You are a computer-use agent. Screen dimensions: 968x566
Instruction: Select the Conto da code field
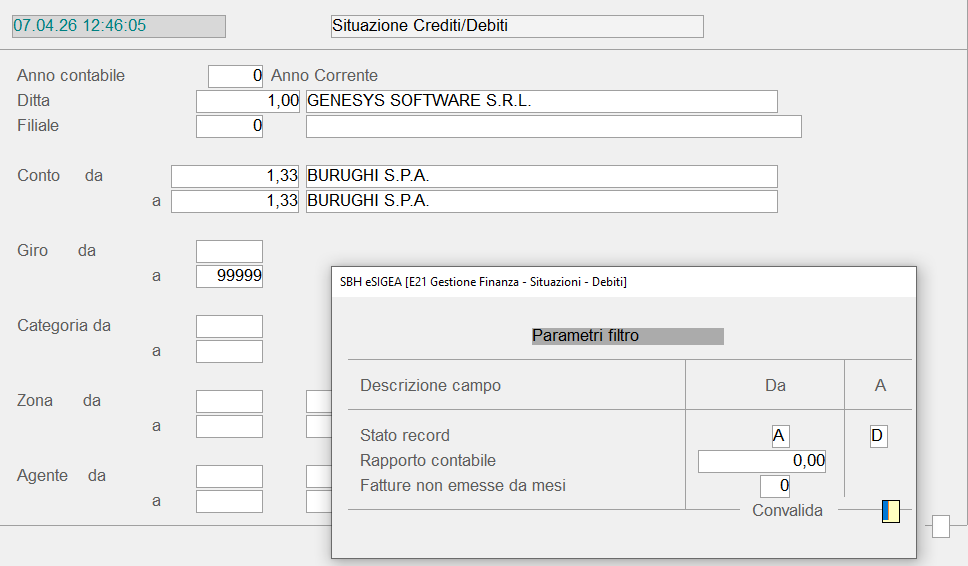(236, 176)
